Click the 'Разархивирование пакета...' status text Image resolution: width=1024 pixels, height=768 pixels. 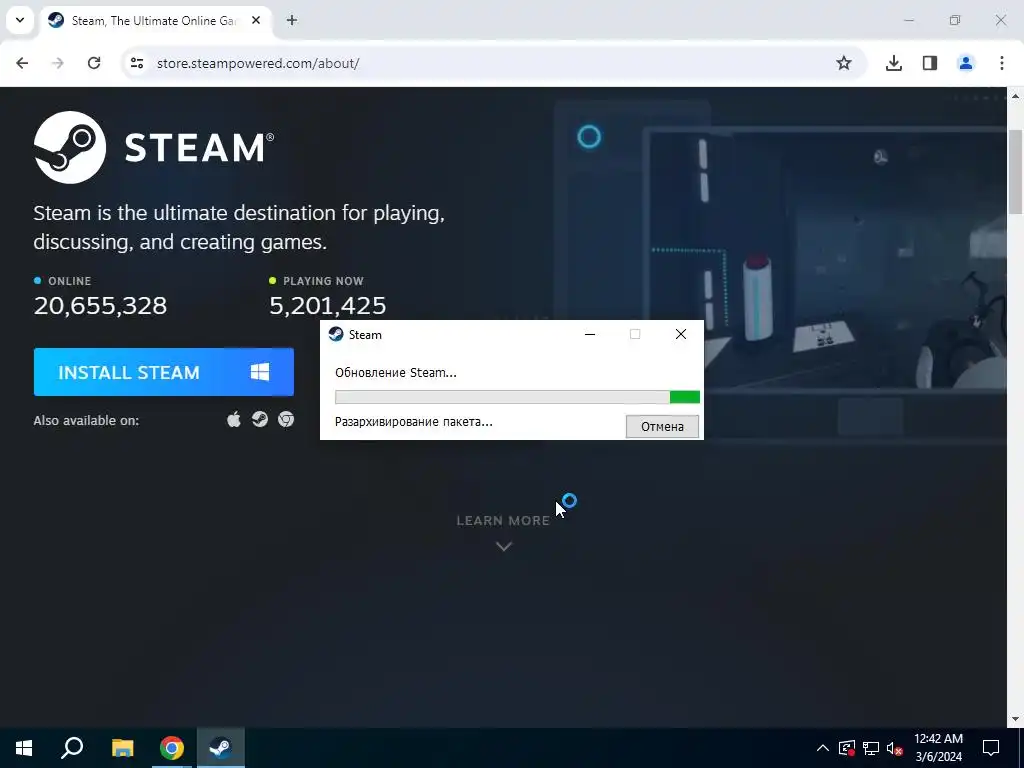click(x=414, y=422)
